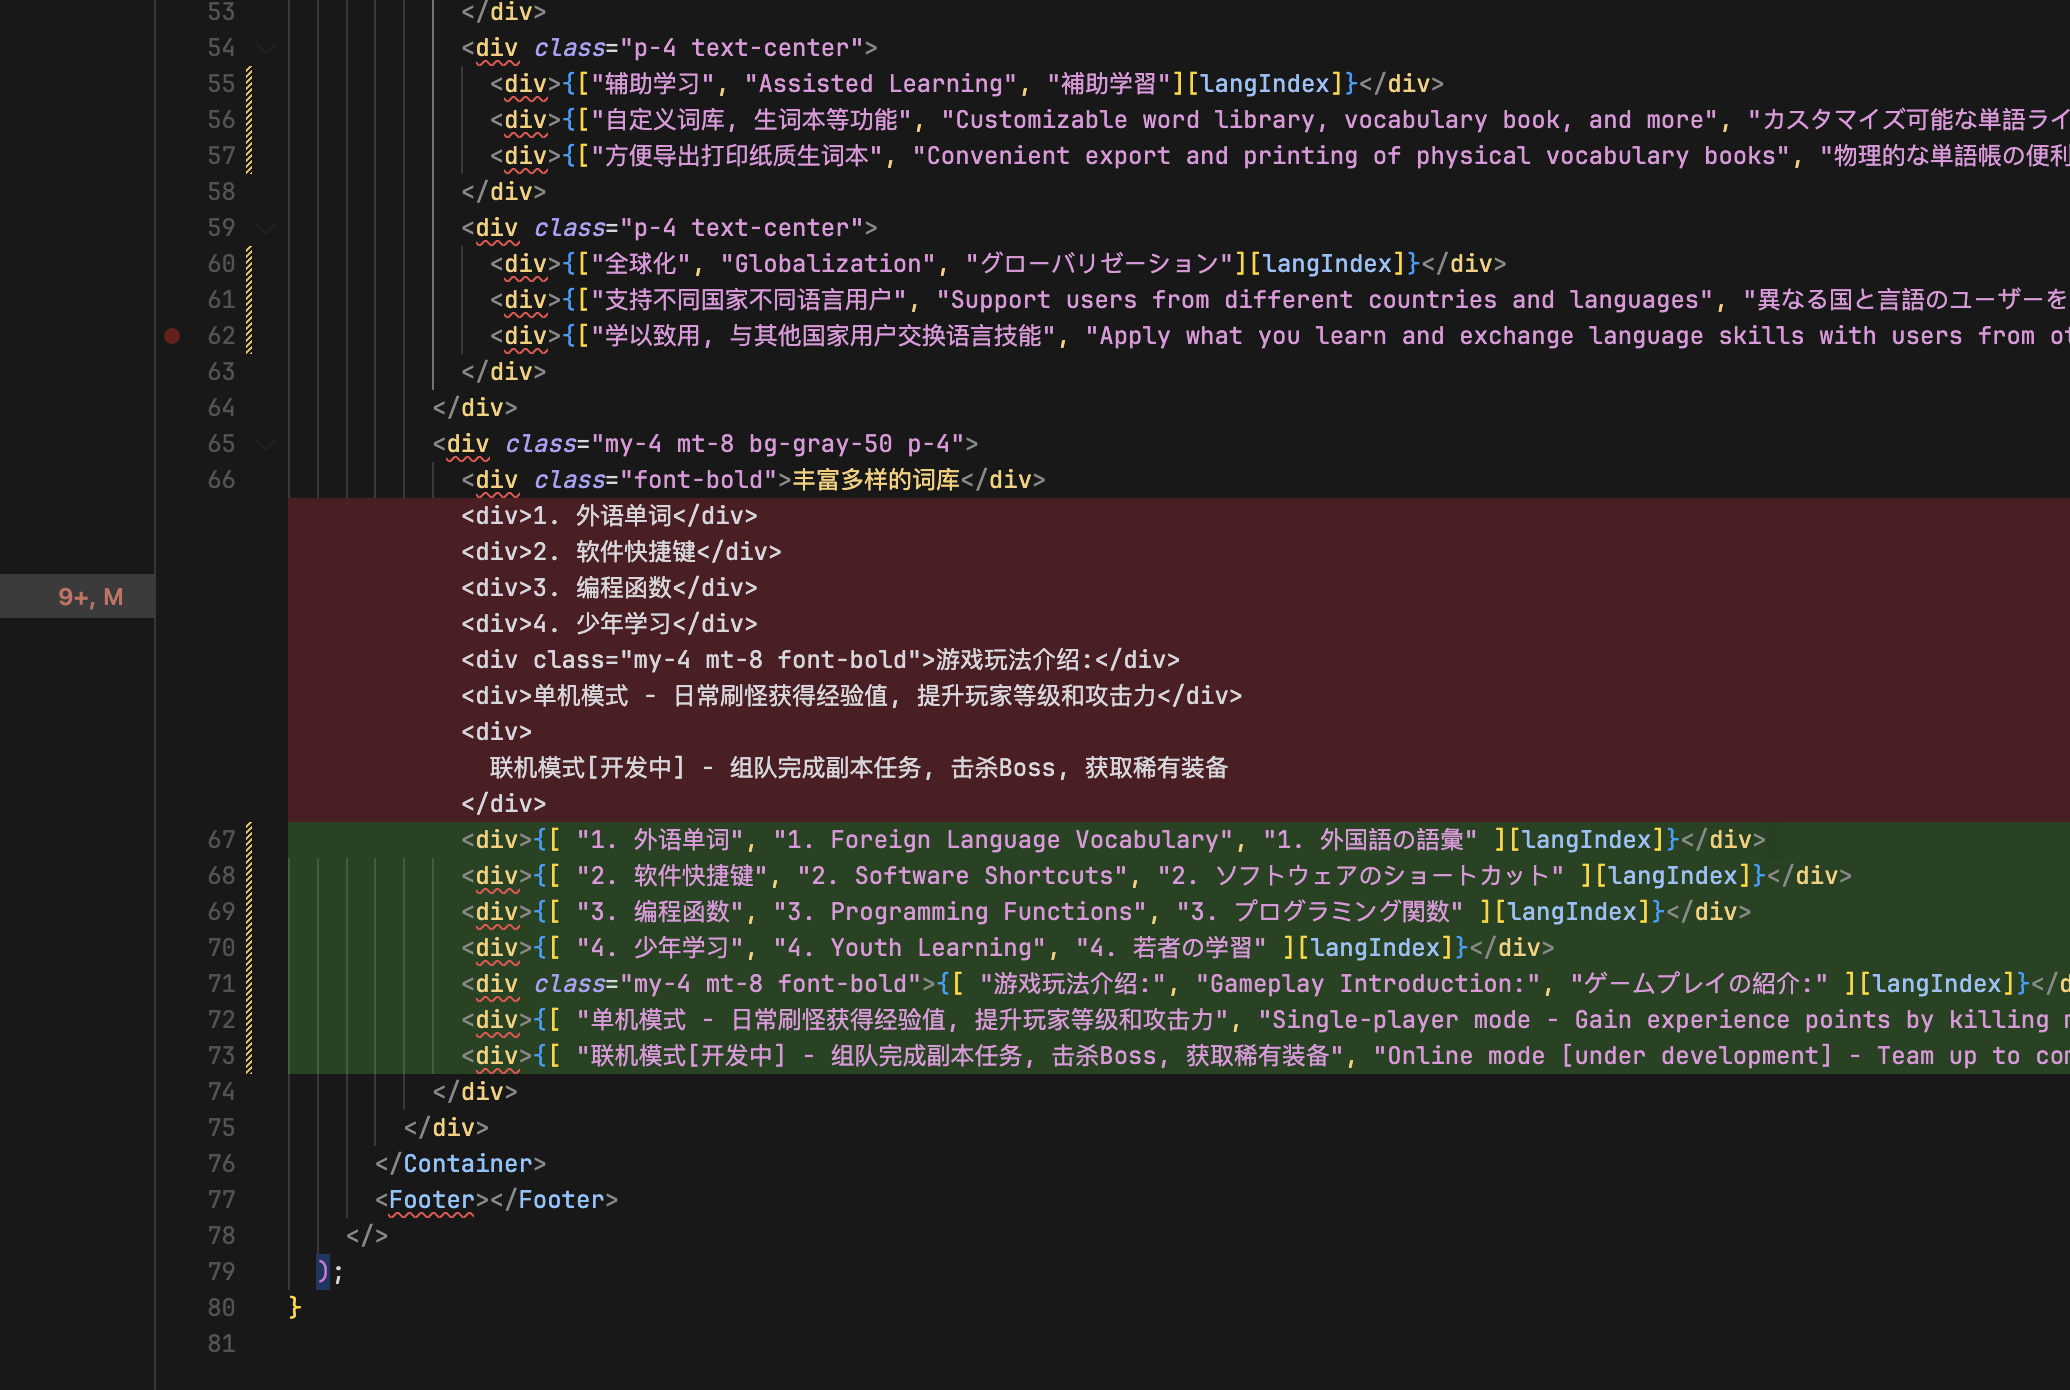Click the change marker next to line 73

click(x=249, y=1056)
